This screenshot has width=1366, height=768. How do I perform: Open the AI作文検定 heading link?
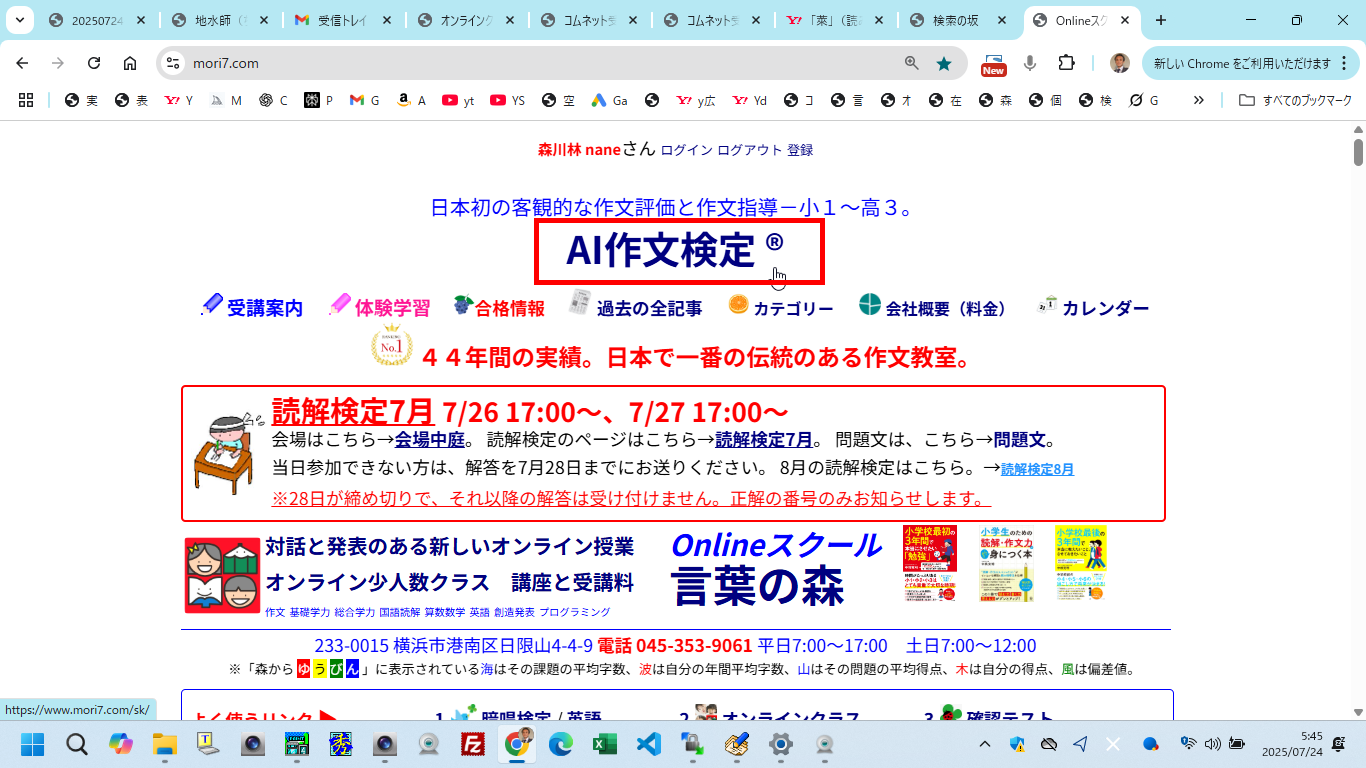[675, 250]
